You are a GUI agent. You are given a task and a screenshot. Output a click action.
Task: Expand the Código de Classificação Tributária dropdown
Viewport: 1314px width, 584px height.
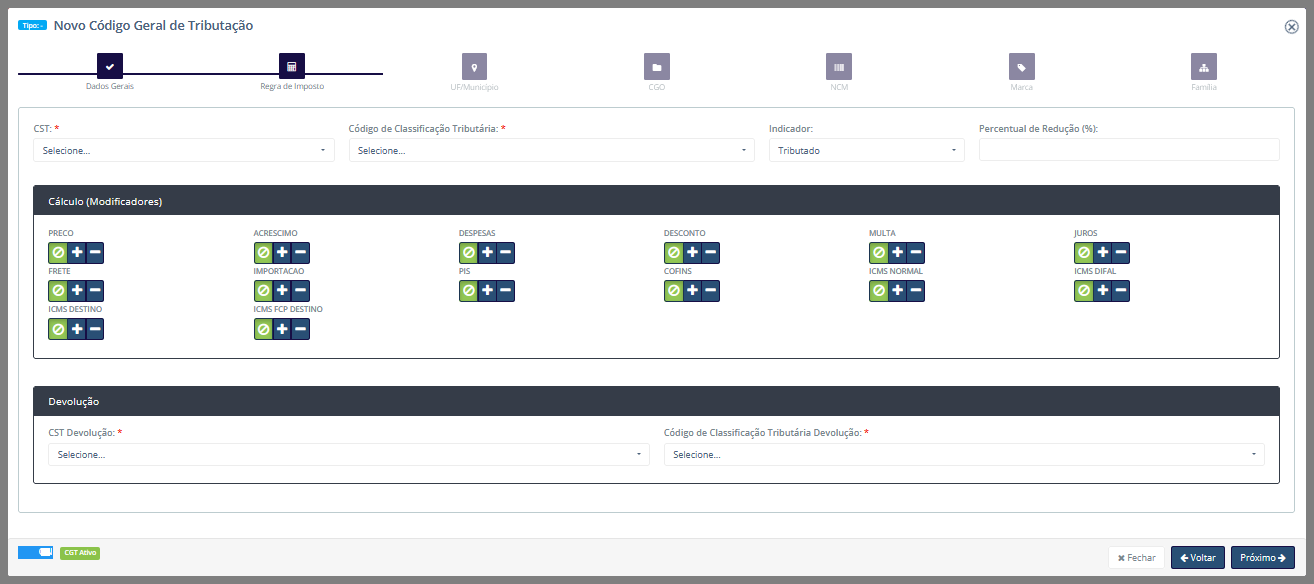pyautogui.click(x=551, y=150)
